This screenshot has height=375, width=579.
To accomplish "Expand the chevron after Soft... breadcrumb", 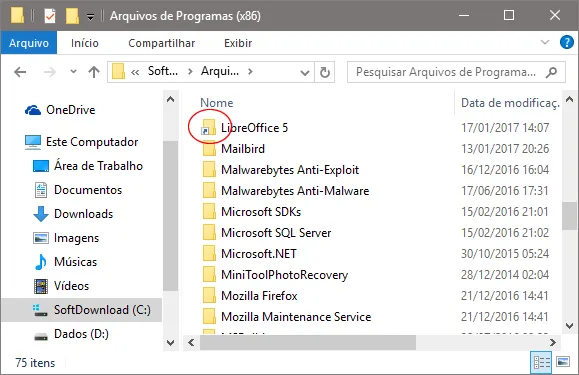I will point(190,71).
